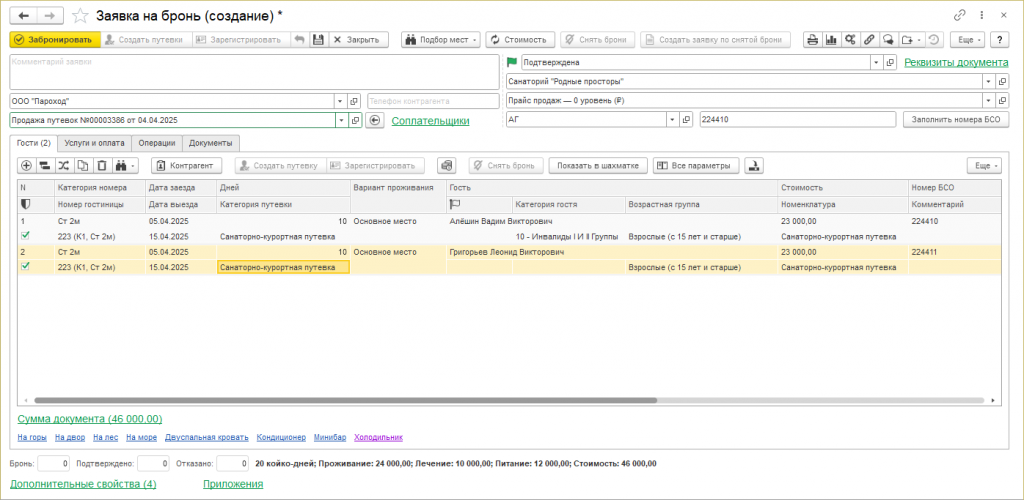Viewport: 1024px width, 500px height.
Task: Switch to the Гости (2) tab
Action: click(33, 142)
